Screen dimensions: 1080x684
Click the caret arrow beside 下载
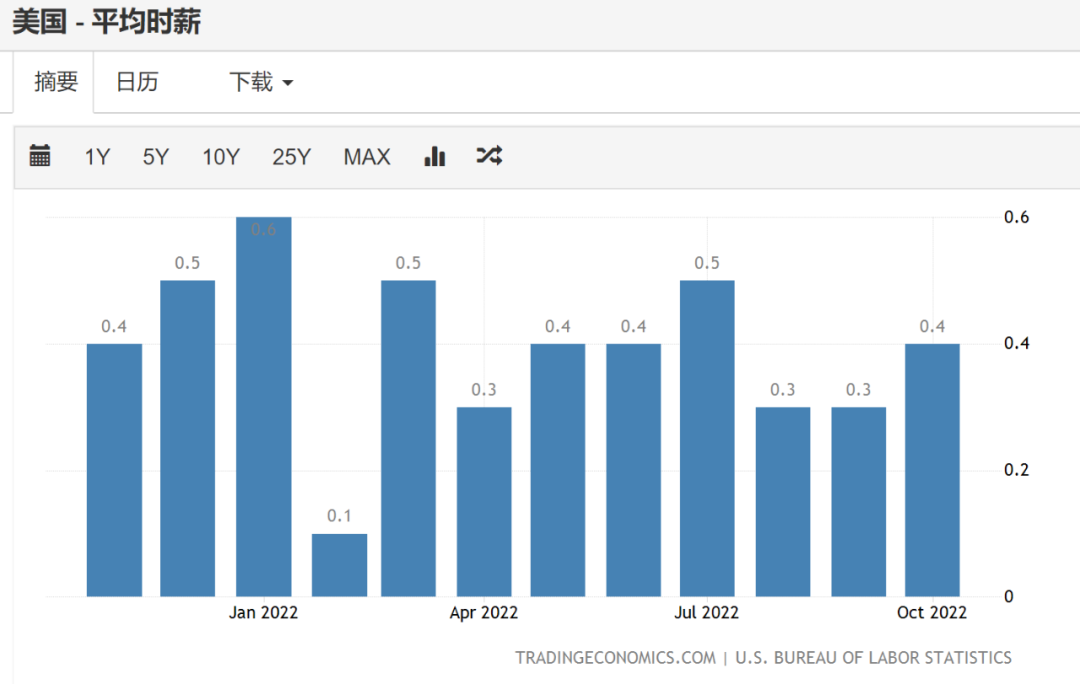click(x=288, y=83)
